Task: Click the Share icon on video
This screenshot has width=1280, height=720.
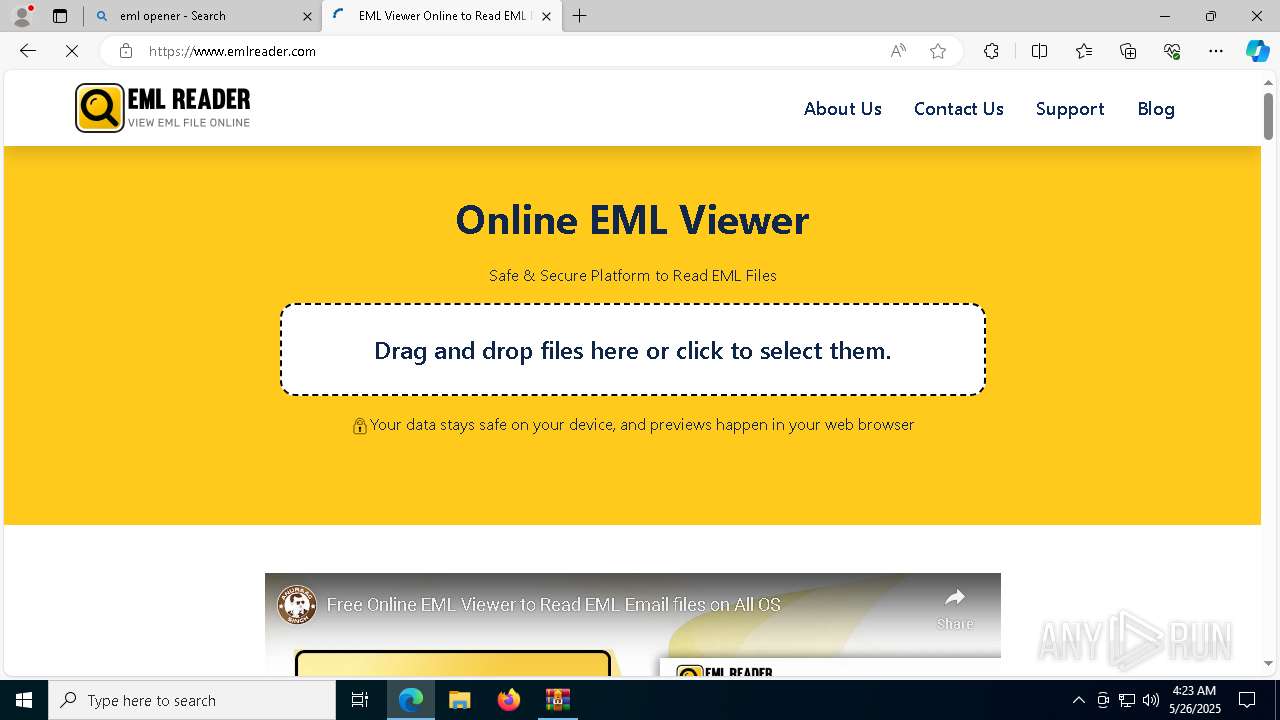Action: pyautogui.click(x=955, y=608)
